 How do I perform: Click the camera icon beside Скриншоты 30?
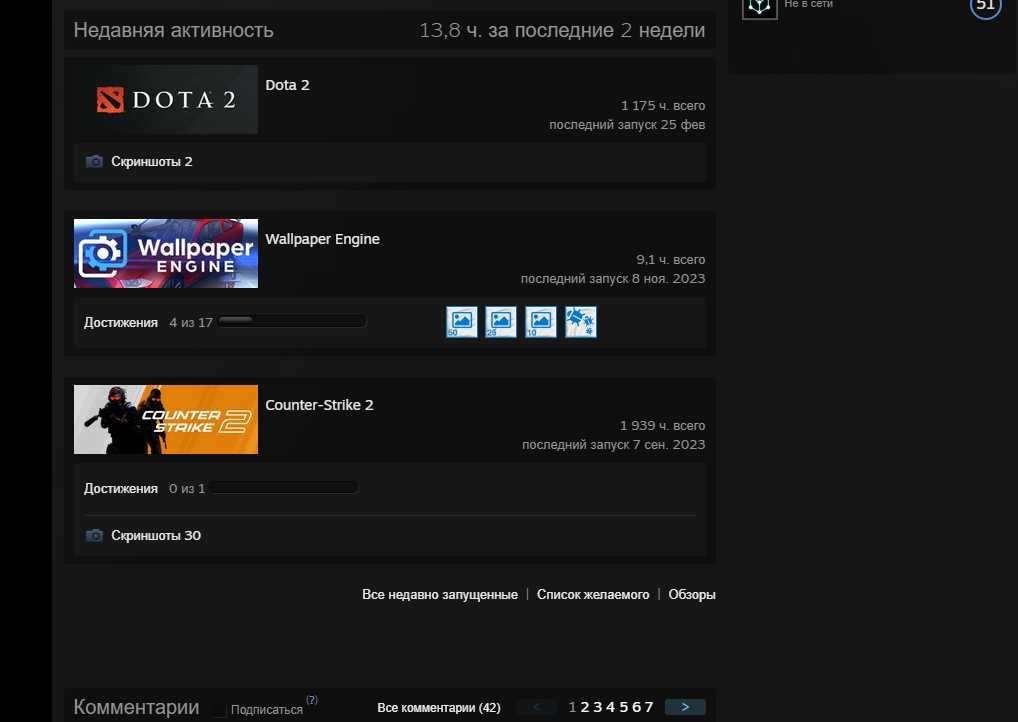coord(94,536)
